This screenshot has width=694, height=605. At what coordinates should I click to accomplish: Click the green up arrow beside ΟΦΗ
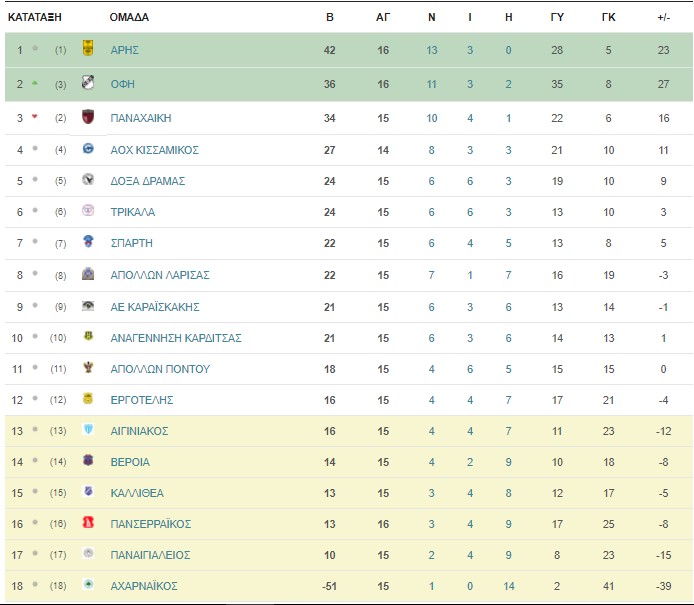click(x=35, y=83)
